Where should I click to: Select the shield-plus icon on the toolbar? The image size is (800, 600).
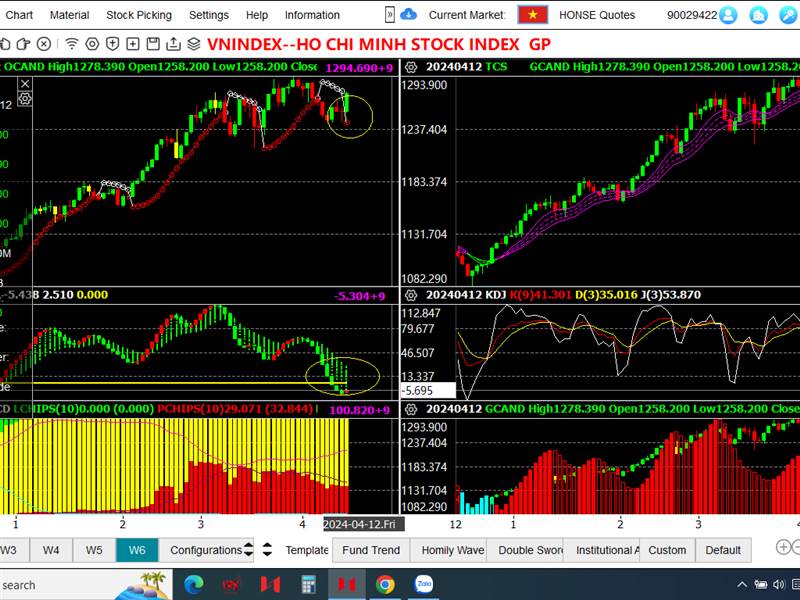click(110, 45)
